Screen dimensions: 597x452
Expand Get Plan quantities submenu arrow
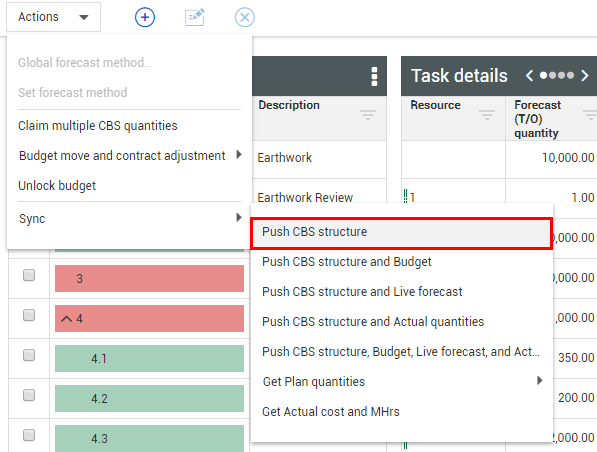point(539,380)
